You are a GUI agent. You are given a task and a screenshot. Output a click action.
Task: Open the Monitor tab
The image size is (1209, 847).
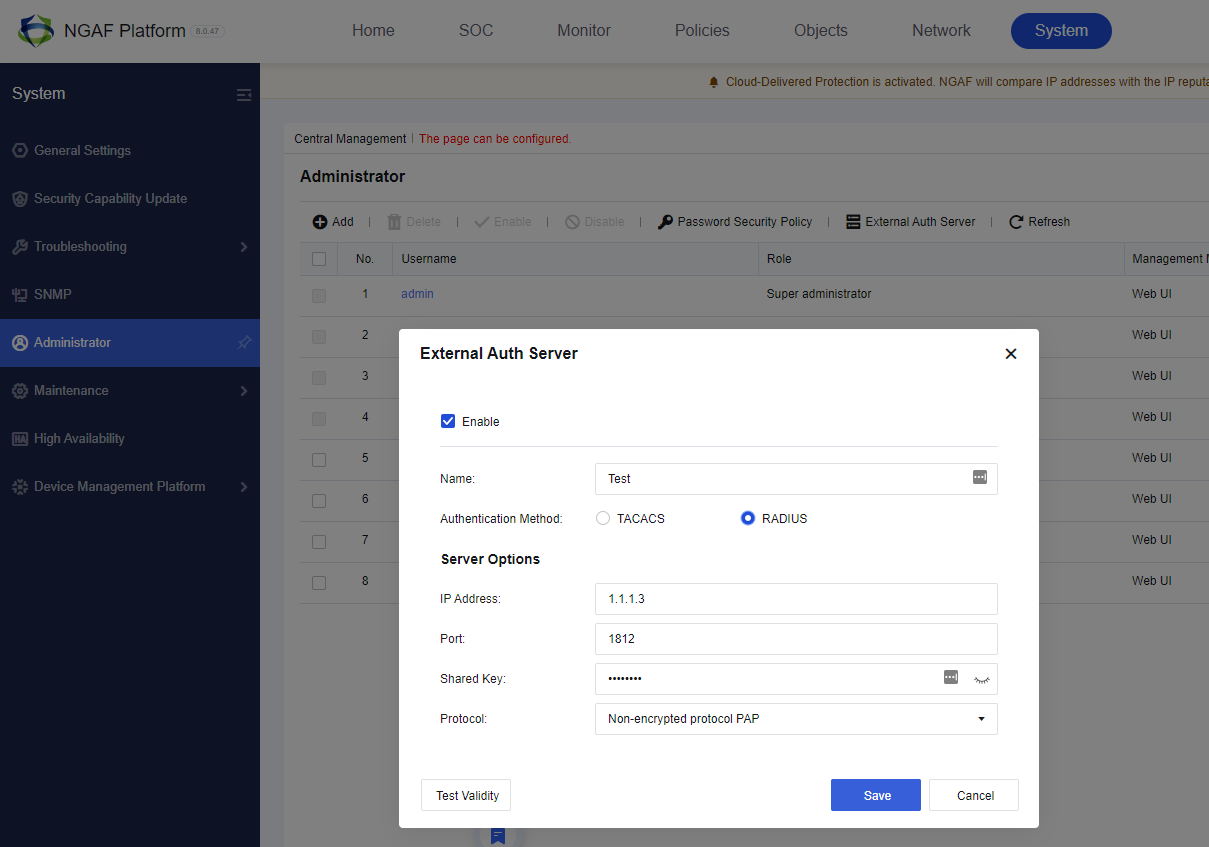(x=584, y=31)
